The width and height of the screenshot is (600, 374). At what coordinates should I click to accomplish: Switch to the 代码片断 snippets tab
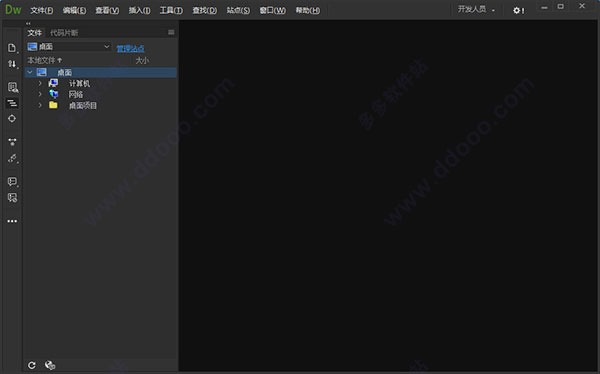coord(64,33)
